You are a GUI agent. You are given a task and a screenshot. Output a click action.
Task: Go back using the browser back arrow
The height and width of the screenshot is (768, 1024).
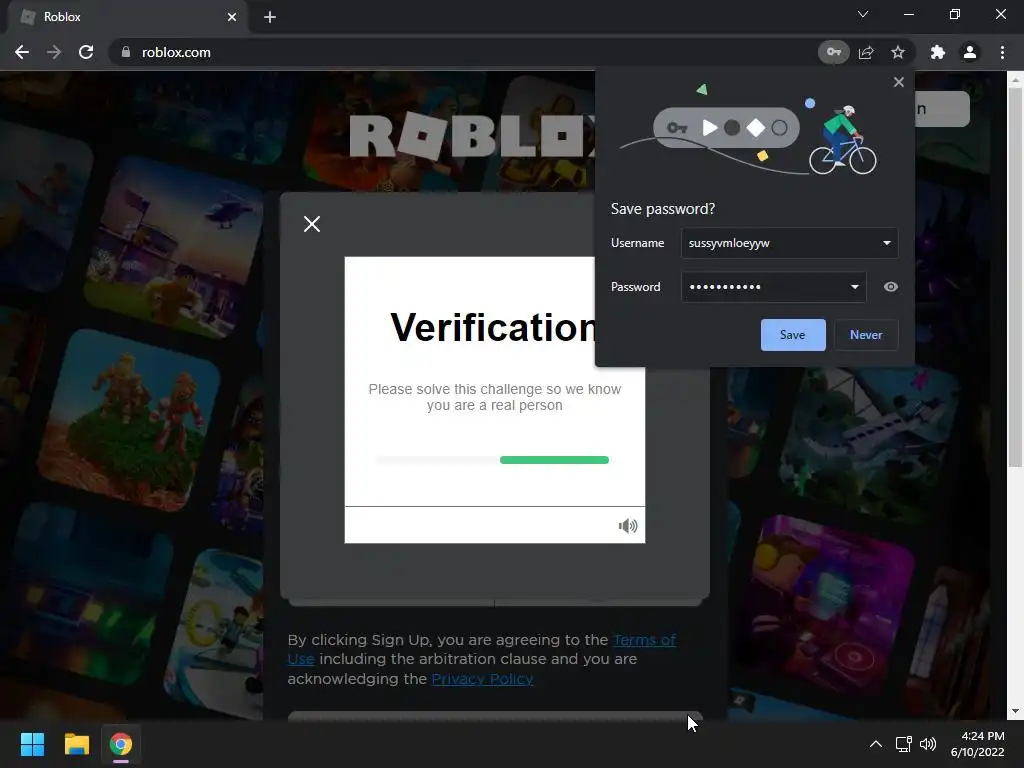tap(22, 52)
